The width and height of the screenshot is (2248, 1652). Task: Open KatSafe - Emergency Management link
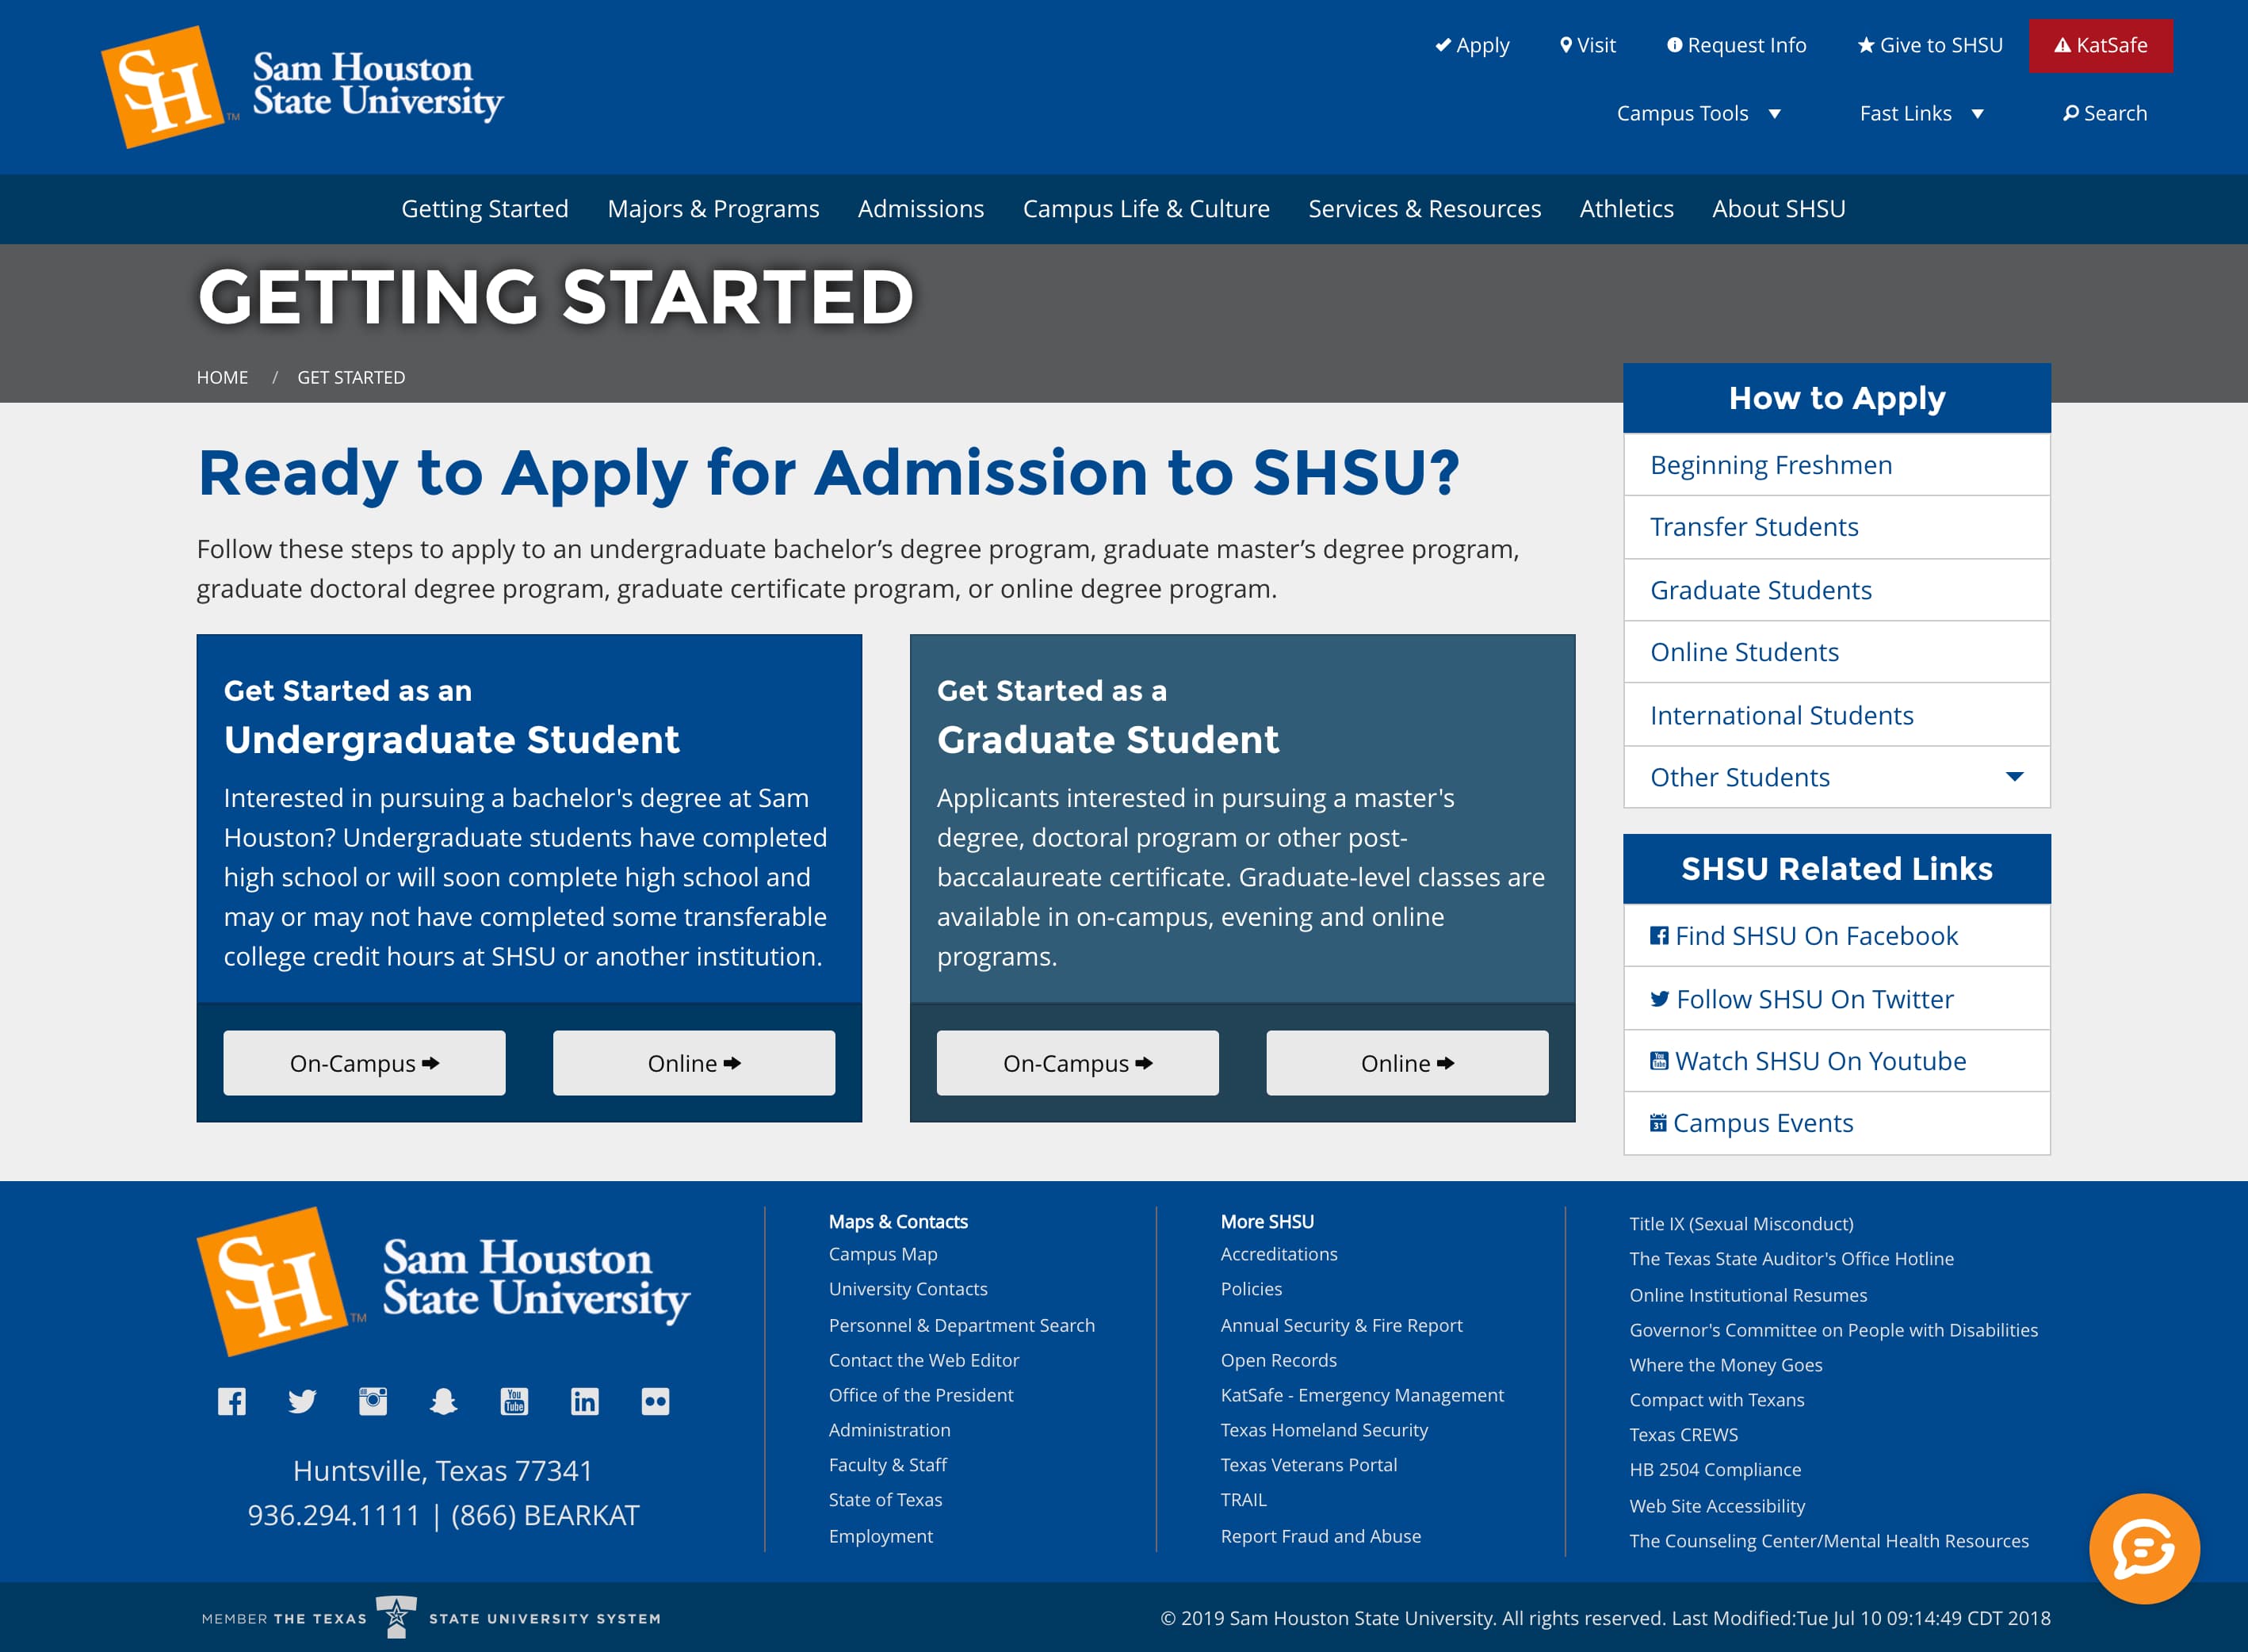[x=1362, y=1395]
